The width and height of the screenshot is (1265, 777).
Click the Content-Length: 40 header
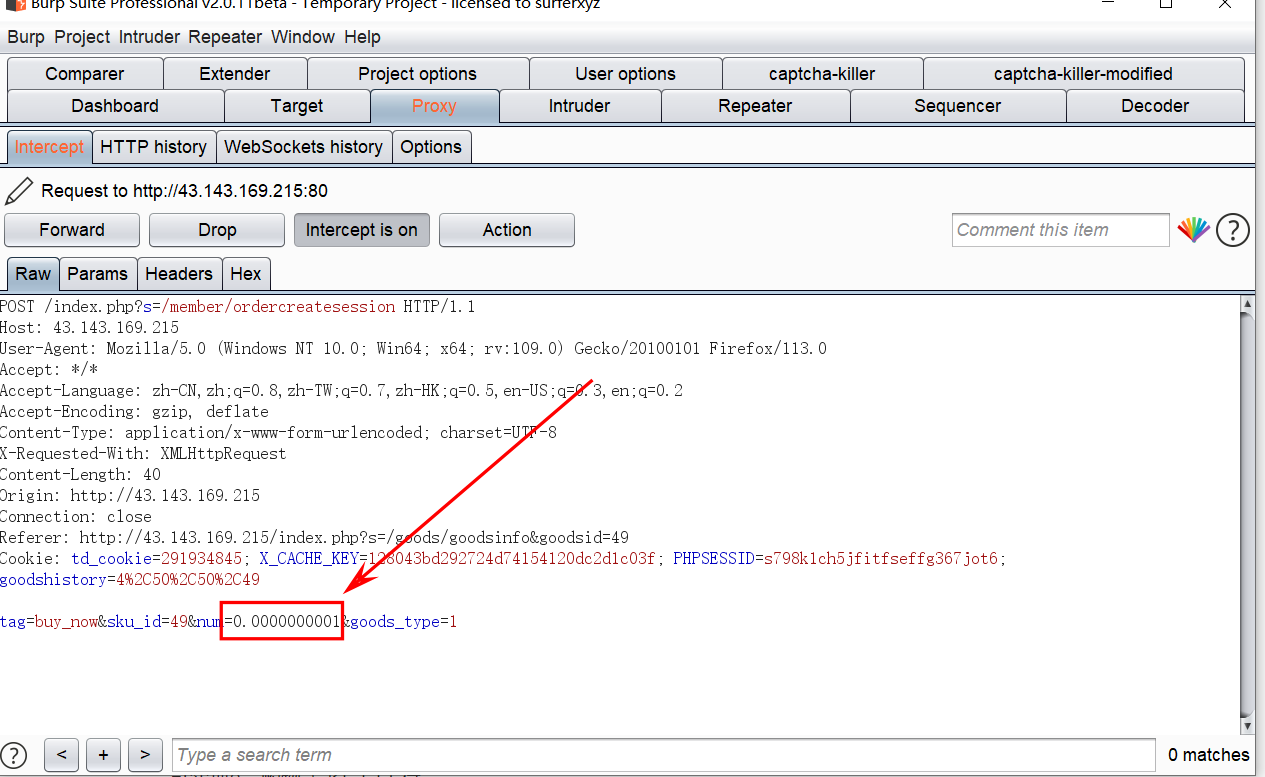(x=80, y=475)
